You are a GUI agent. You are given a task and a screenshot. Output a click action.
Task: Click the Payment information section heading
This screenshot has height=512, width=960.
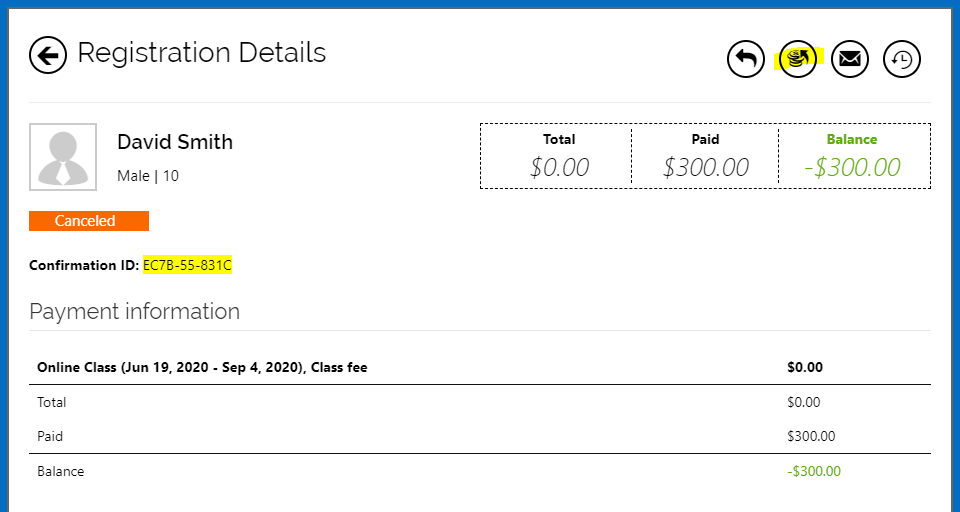pyautogui.click(x=134, y=311)
